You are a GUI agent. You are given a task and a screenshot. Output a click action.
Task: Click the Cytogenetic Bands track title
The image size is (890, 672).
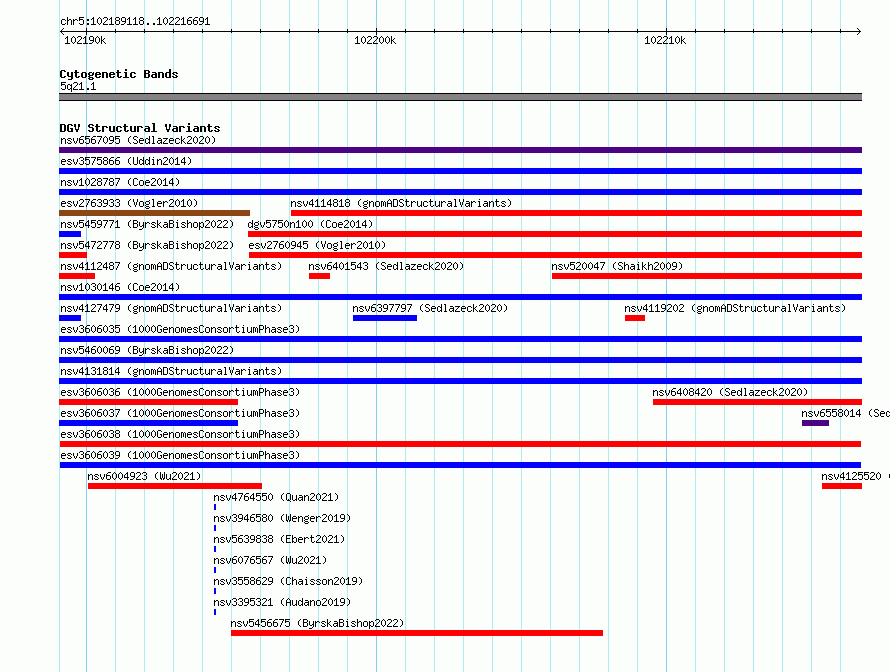coord(119,74)
